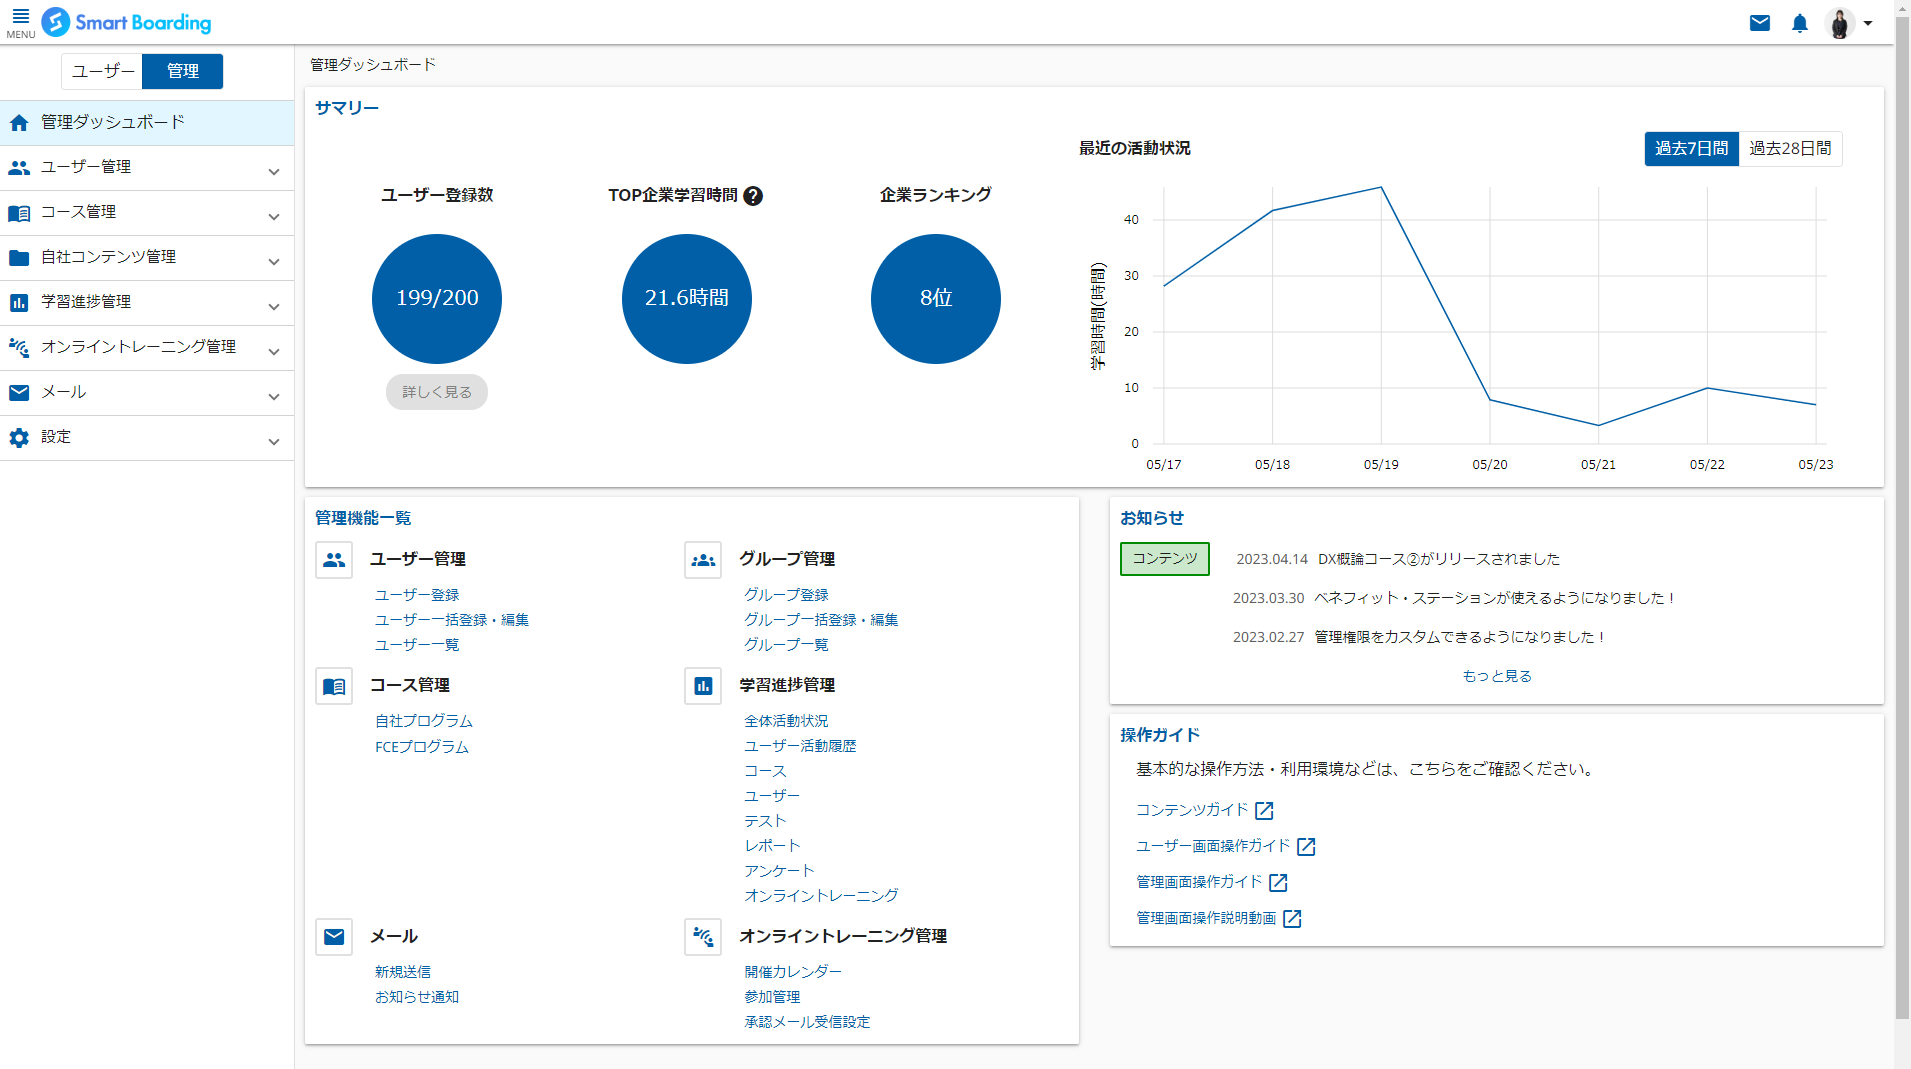The height and width of the screenshot is (1069, 1911).
Task: Open the hamburger MENU icon
Action: point(20,22)
